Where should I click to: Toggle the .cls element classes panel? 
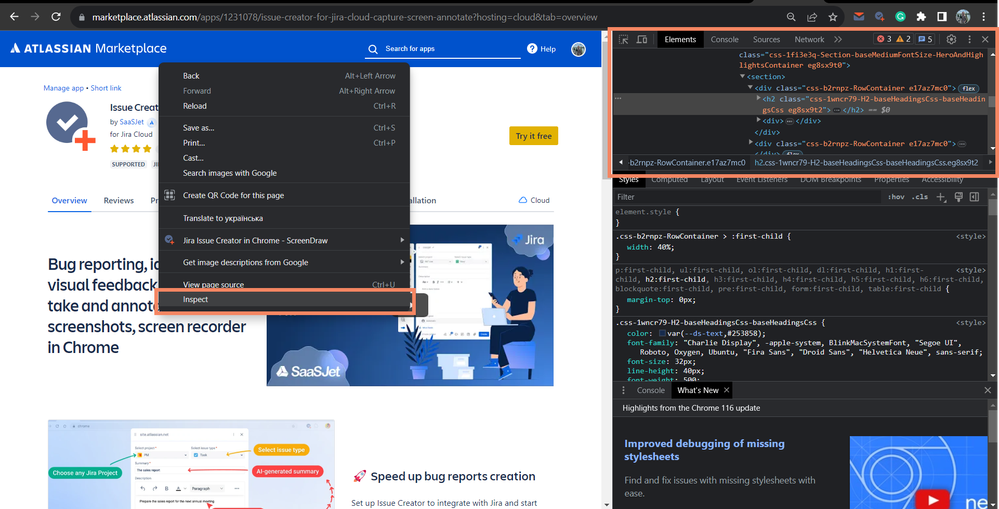pyautogui.click(x=919, y=197)
